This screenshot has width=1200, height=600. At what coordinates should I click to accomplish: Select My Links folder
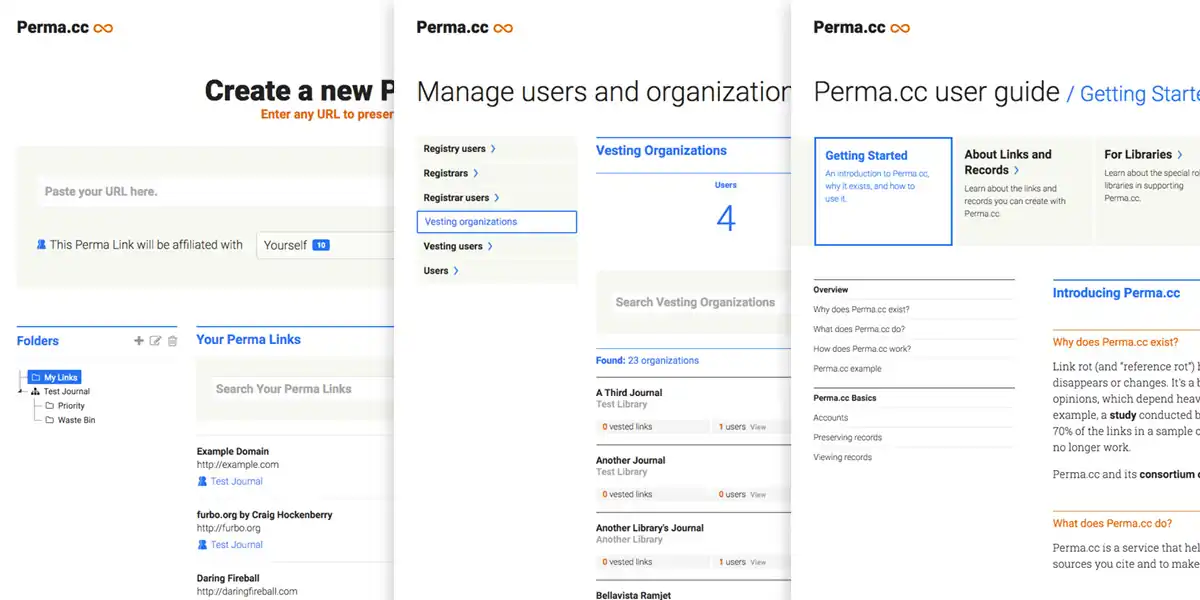pyautogui.click(x=54, y=377)
